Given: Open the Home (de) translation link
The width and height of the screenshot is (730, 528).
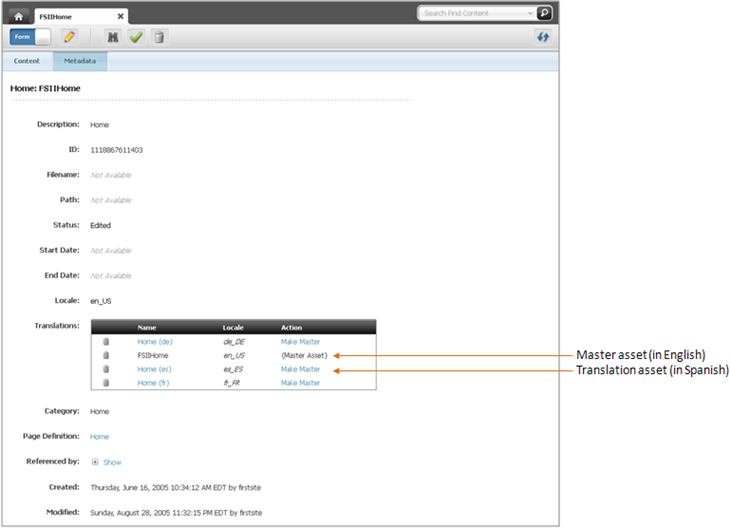Looking at the screenshot, I should 155,342.
